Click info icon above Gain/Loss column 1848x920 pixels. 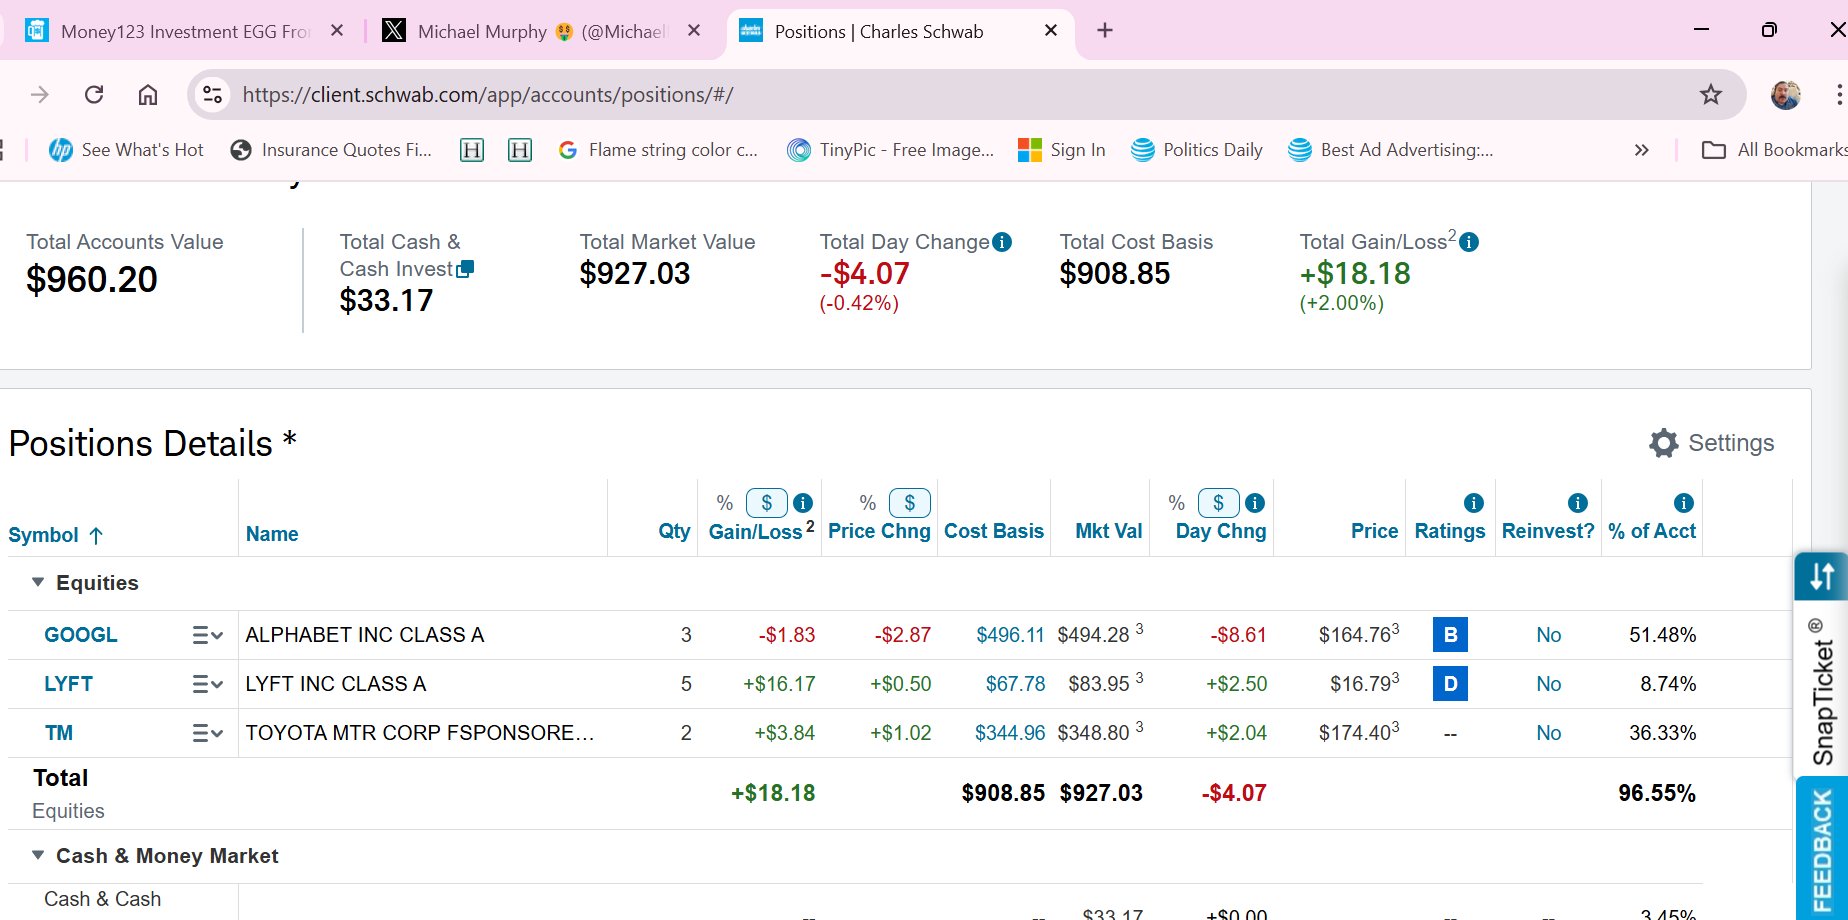point(803,503)
